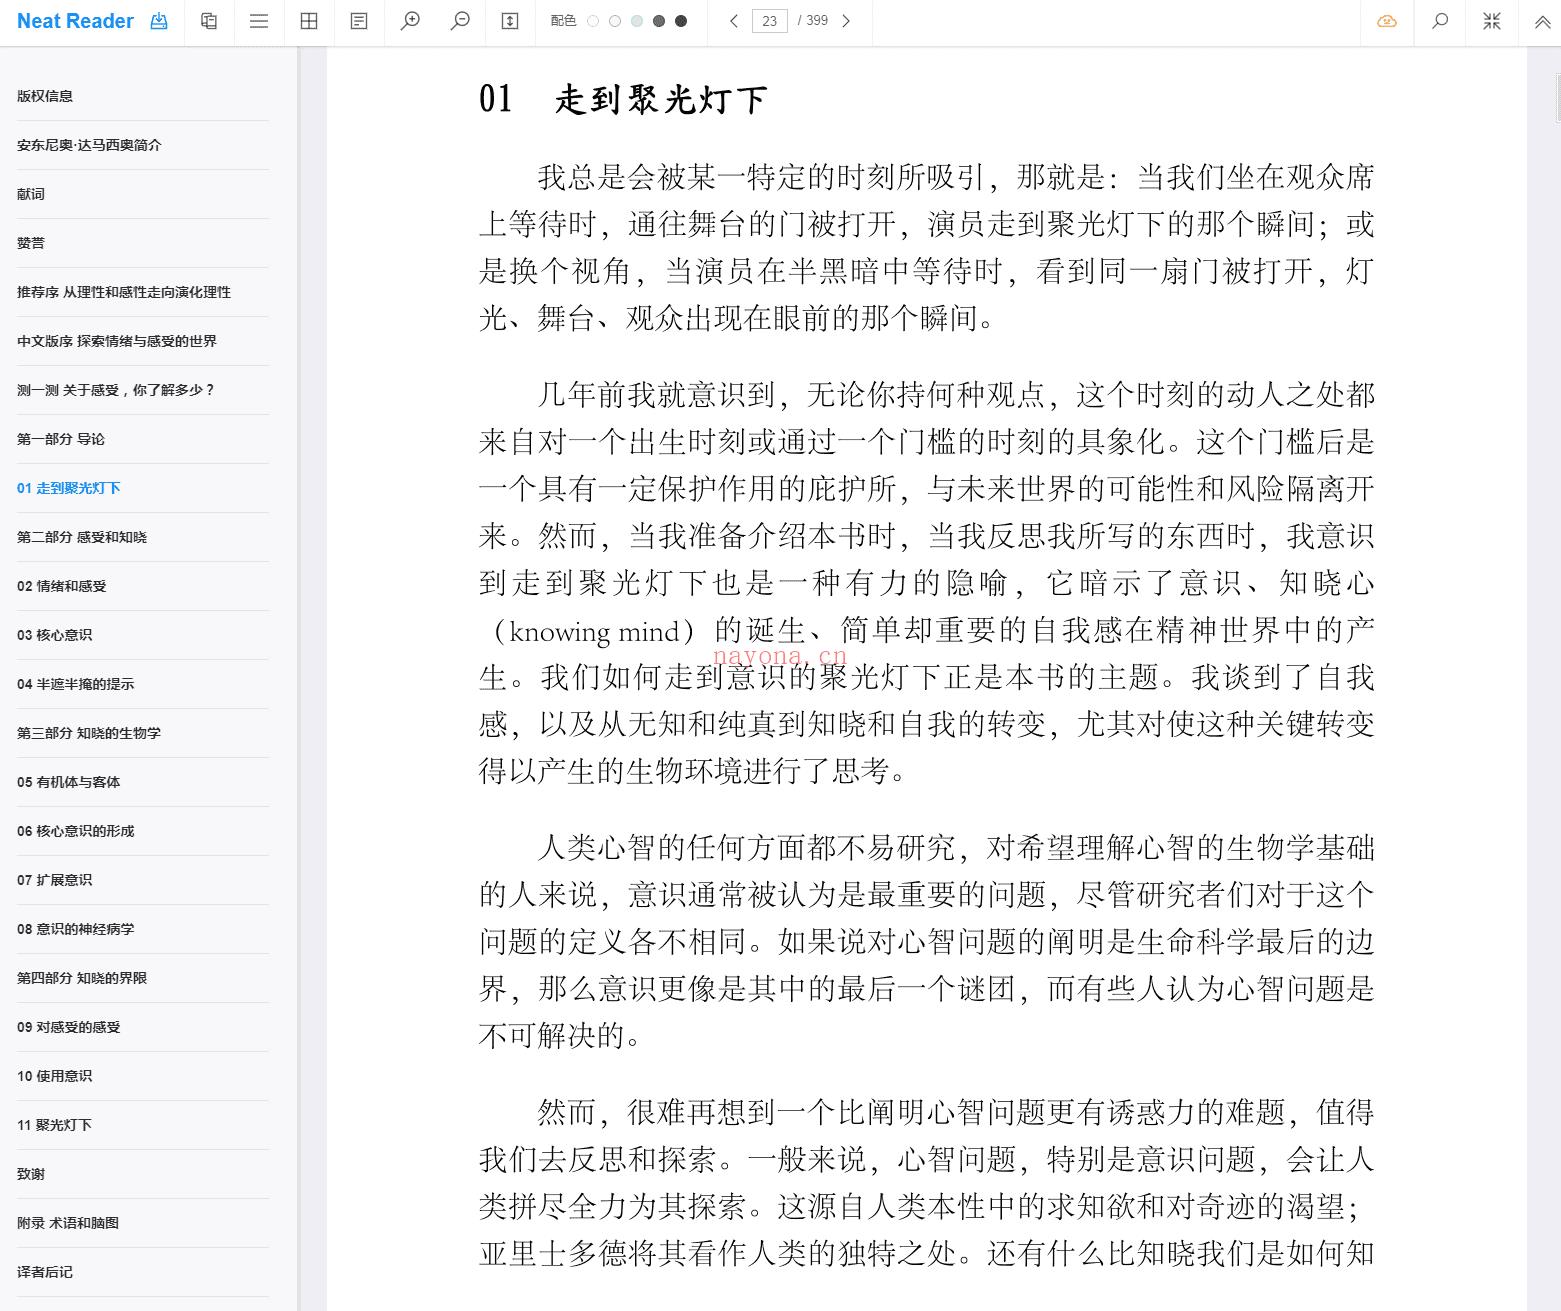This screenshot has width=1561, height=1311.
Task: Select the white color theme swatch
Action: [x=593, y=21]
